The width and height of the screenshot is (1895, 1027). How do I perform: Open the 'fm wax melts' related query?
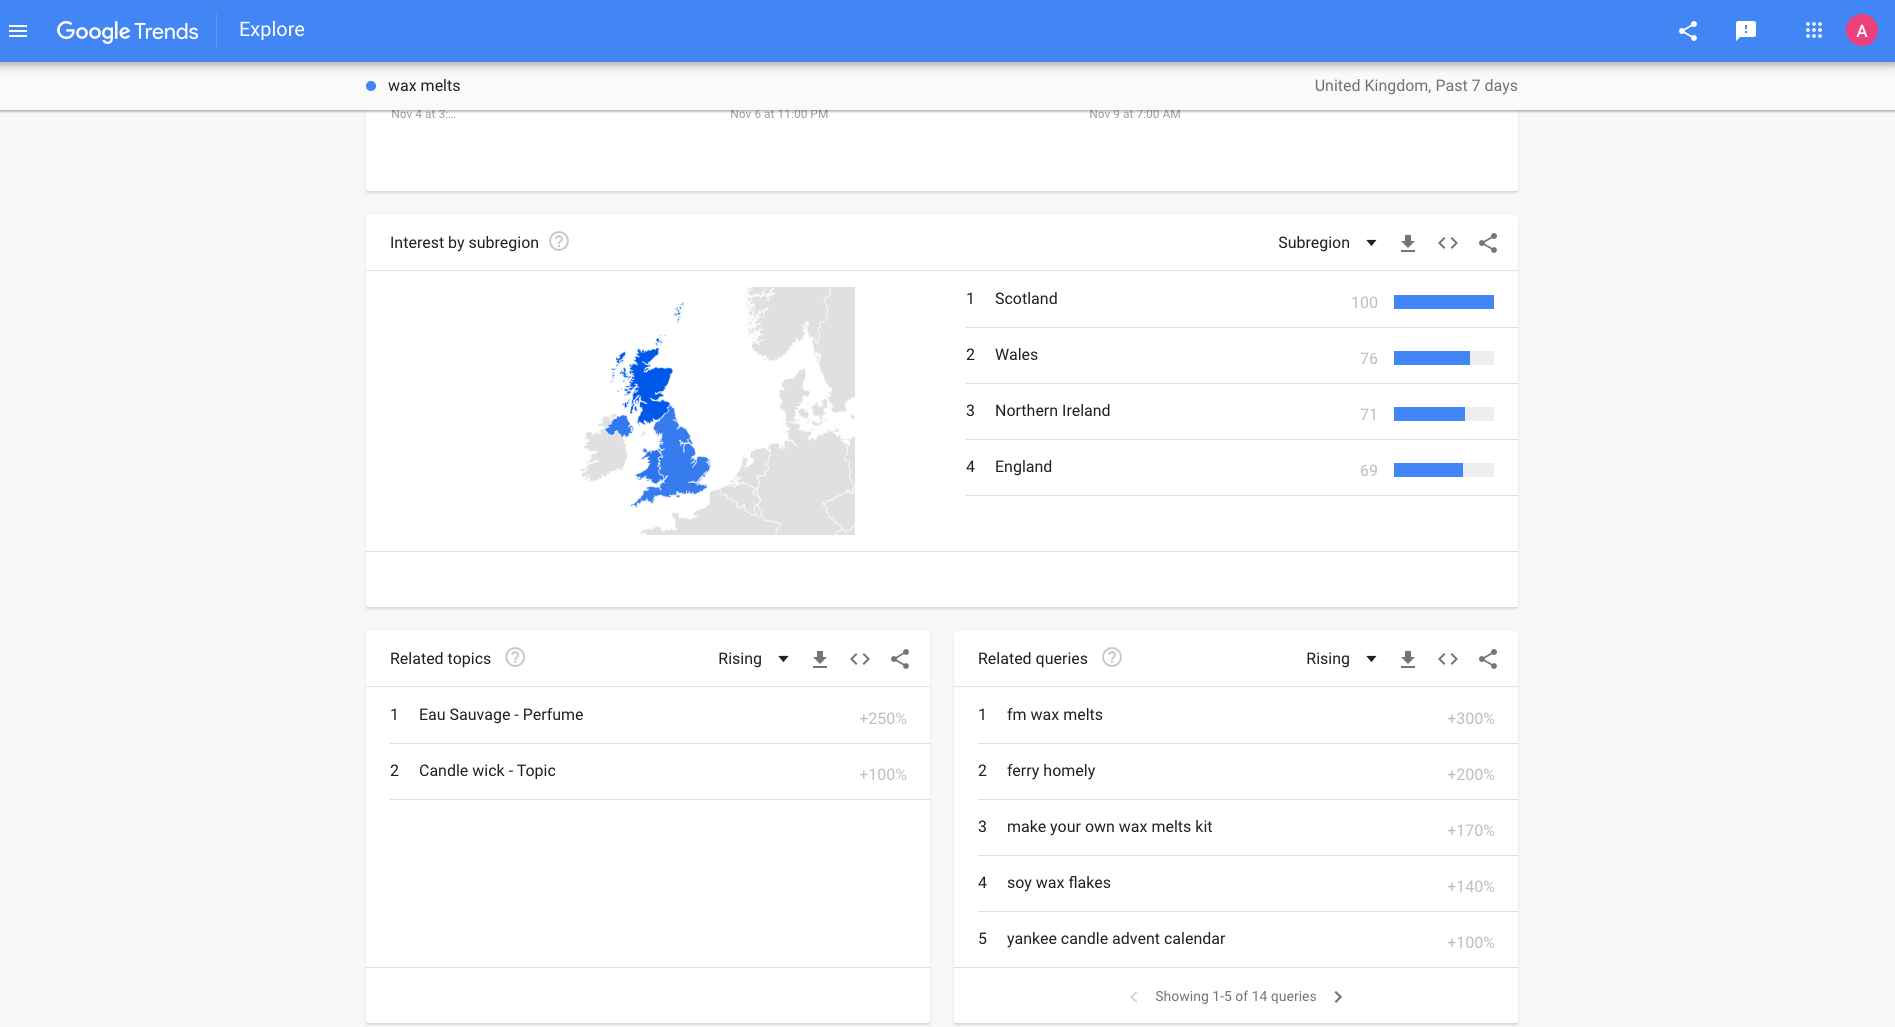click(x=1054, y=715)
